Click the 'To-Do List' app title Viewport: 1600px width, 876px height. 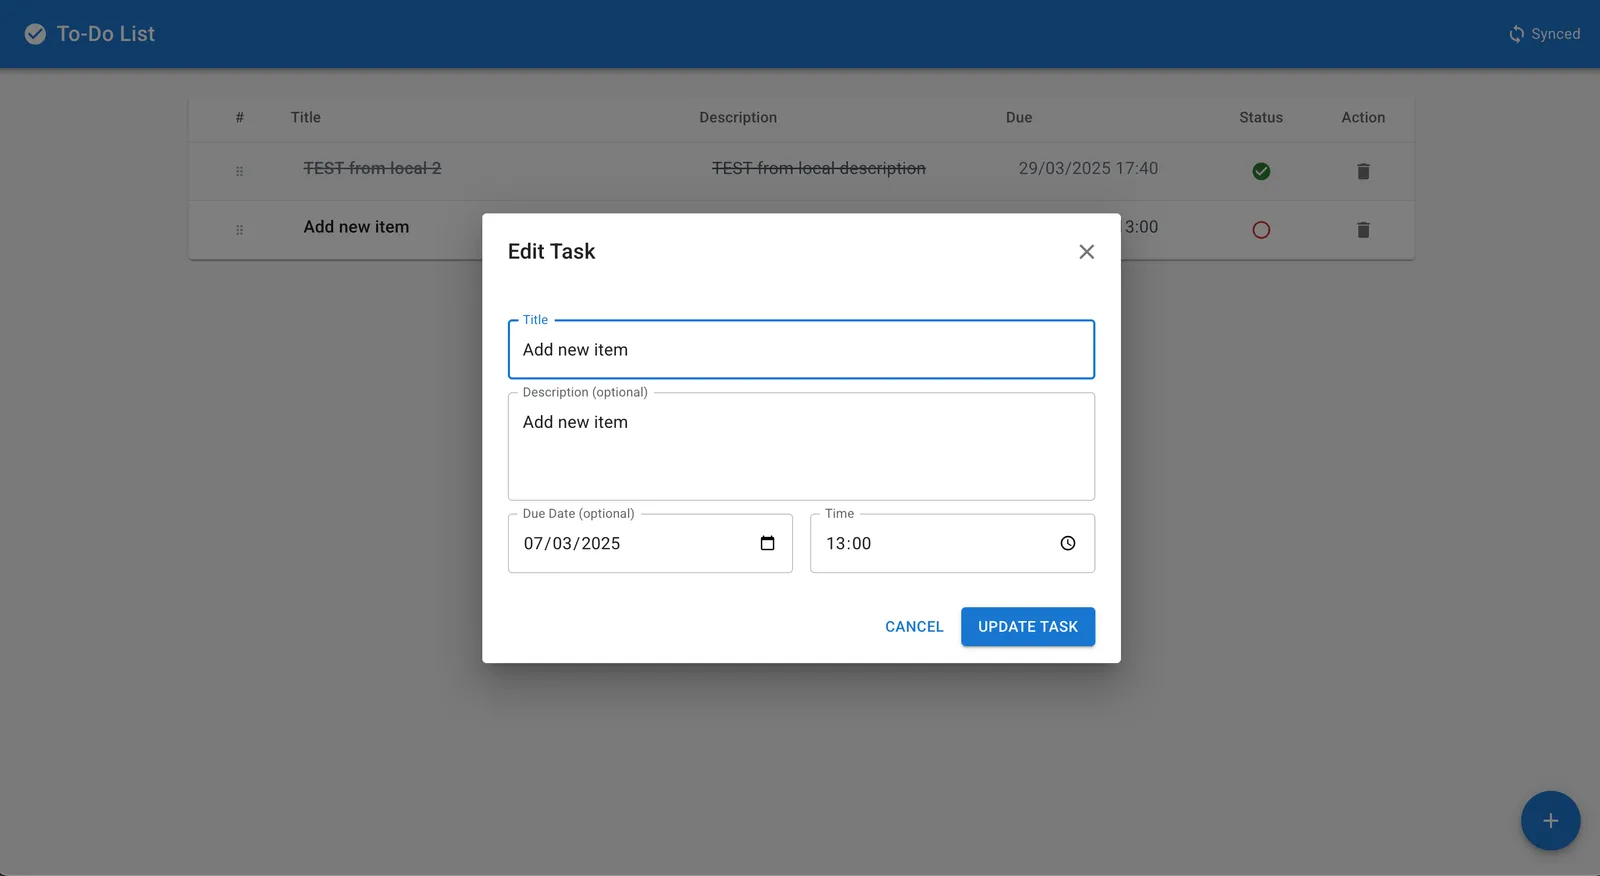106,34
